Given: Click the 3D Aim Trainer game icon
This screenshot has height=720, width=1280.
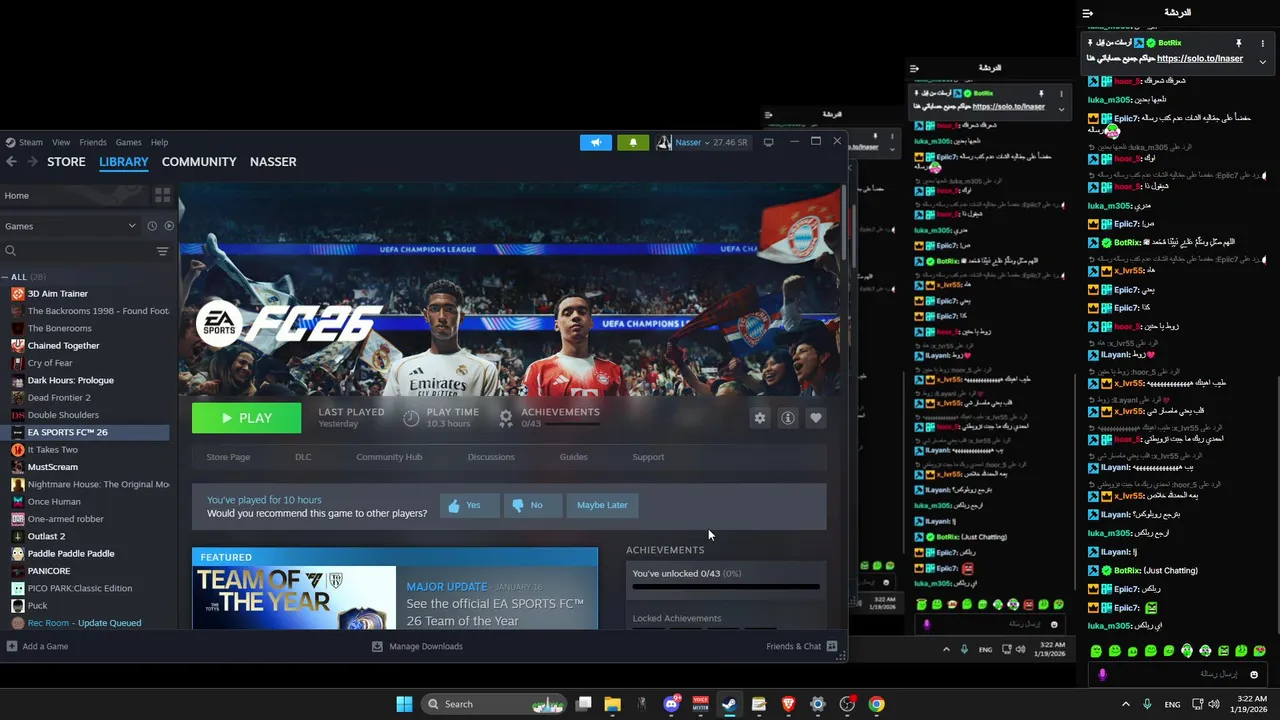Looking at the screenshot, I should click(x=17, y=294).
